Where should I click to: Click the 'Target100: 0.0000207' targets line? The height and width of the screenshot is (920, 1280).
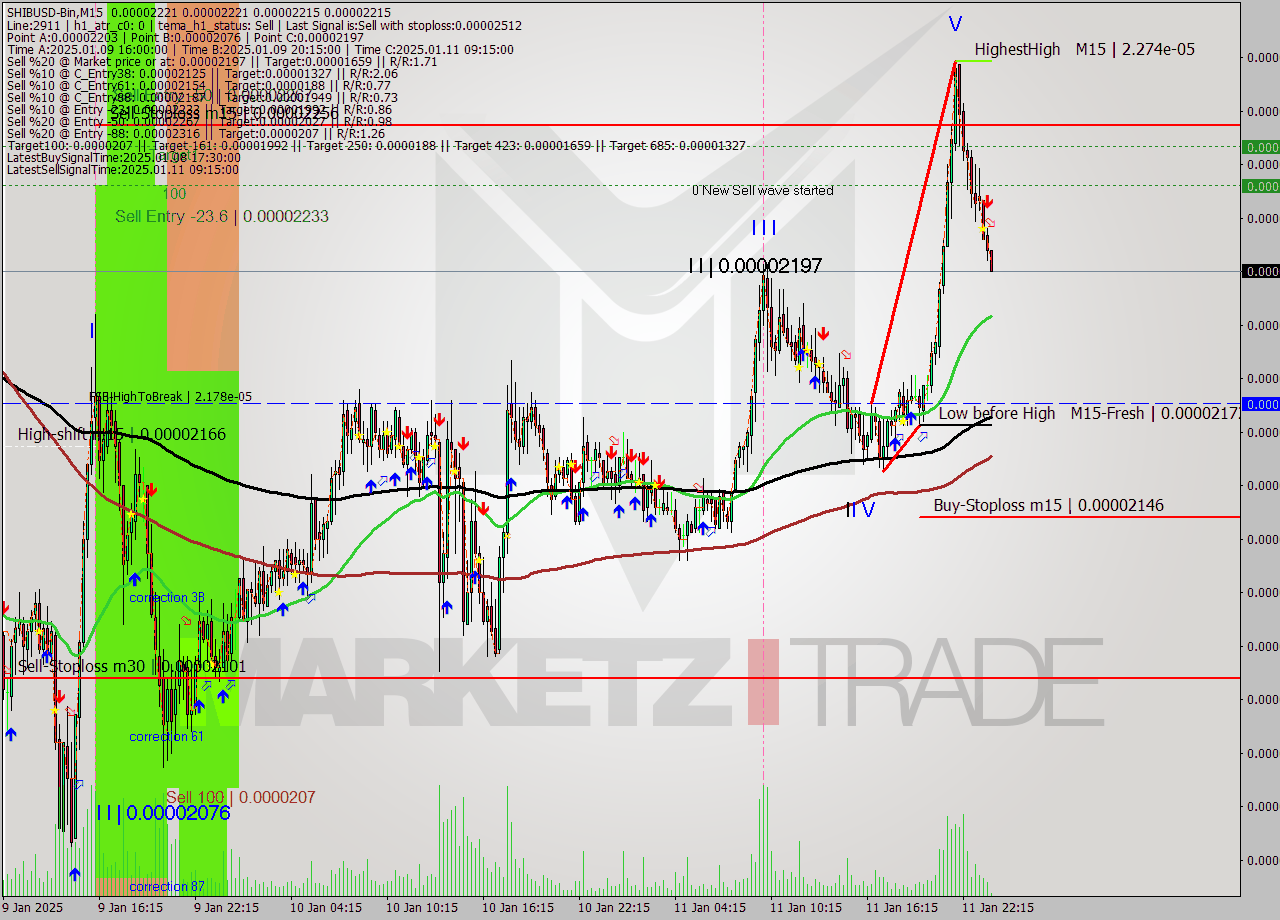pyautogui.click(x=376, y=145)
